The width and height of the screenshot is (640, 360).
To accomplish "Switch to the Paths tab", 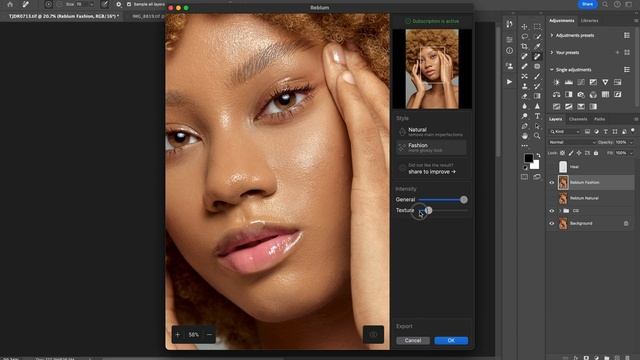I will click(x=599, y=119).
